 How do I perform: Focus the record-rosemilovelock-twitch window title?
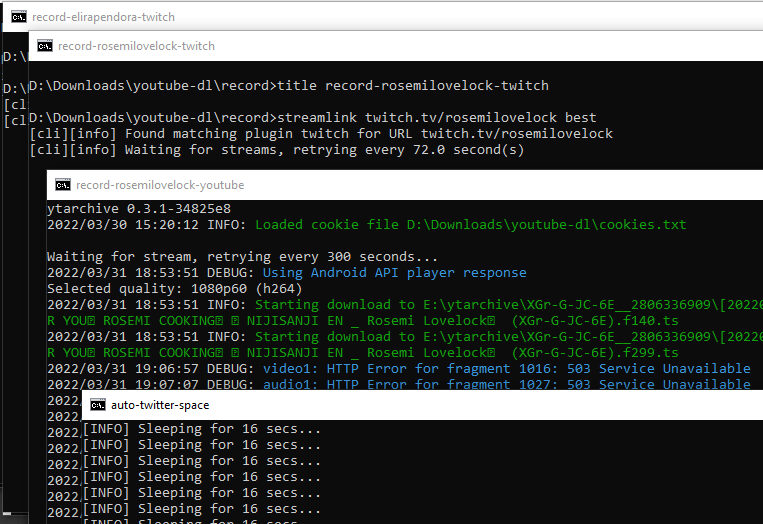point(136,46)
